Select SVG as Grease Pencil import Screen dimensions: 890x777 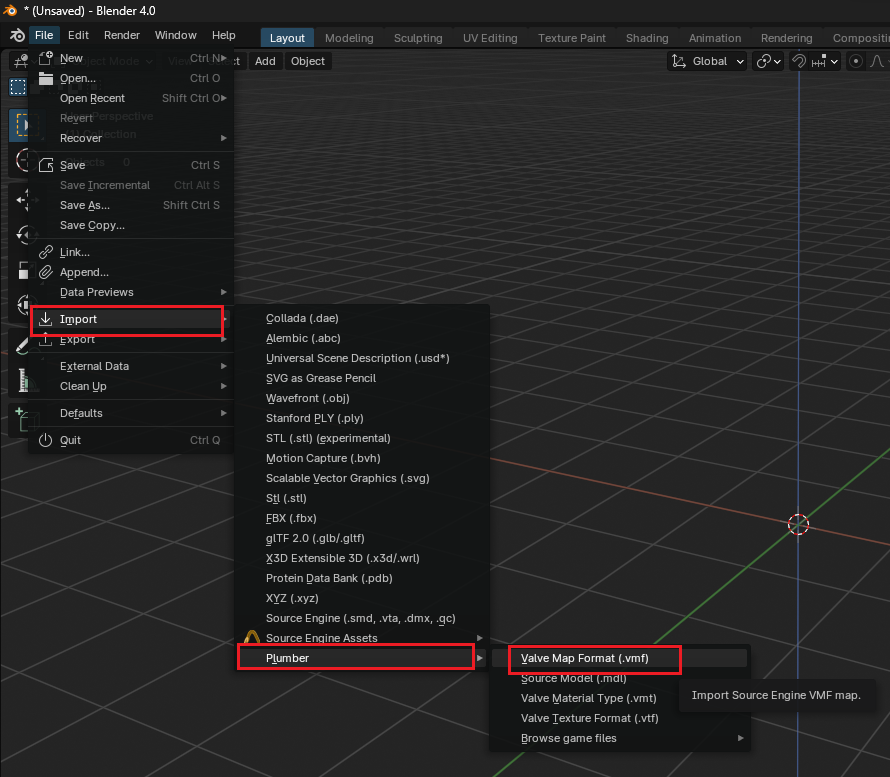click(x=362, y=378)
